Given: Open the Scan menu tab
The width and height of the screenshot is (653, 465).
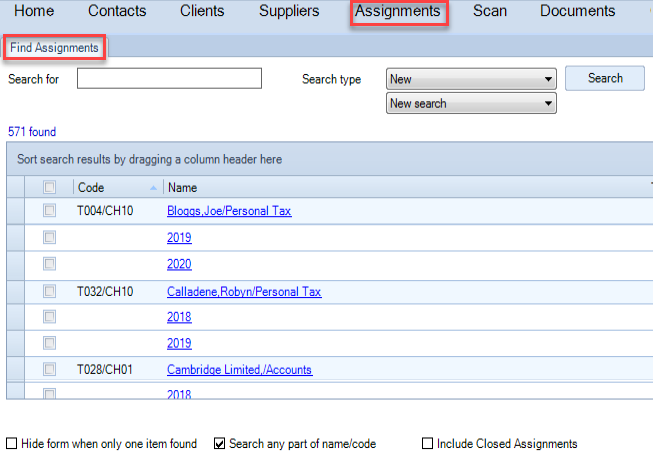Looking at the screenshot, I should pos(490,11).
